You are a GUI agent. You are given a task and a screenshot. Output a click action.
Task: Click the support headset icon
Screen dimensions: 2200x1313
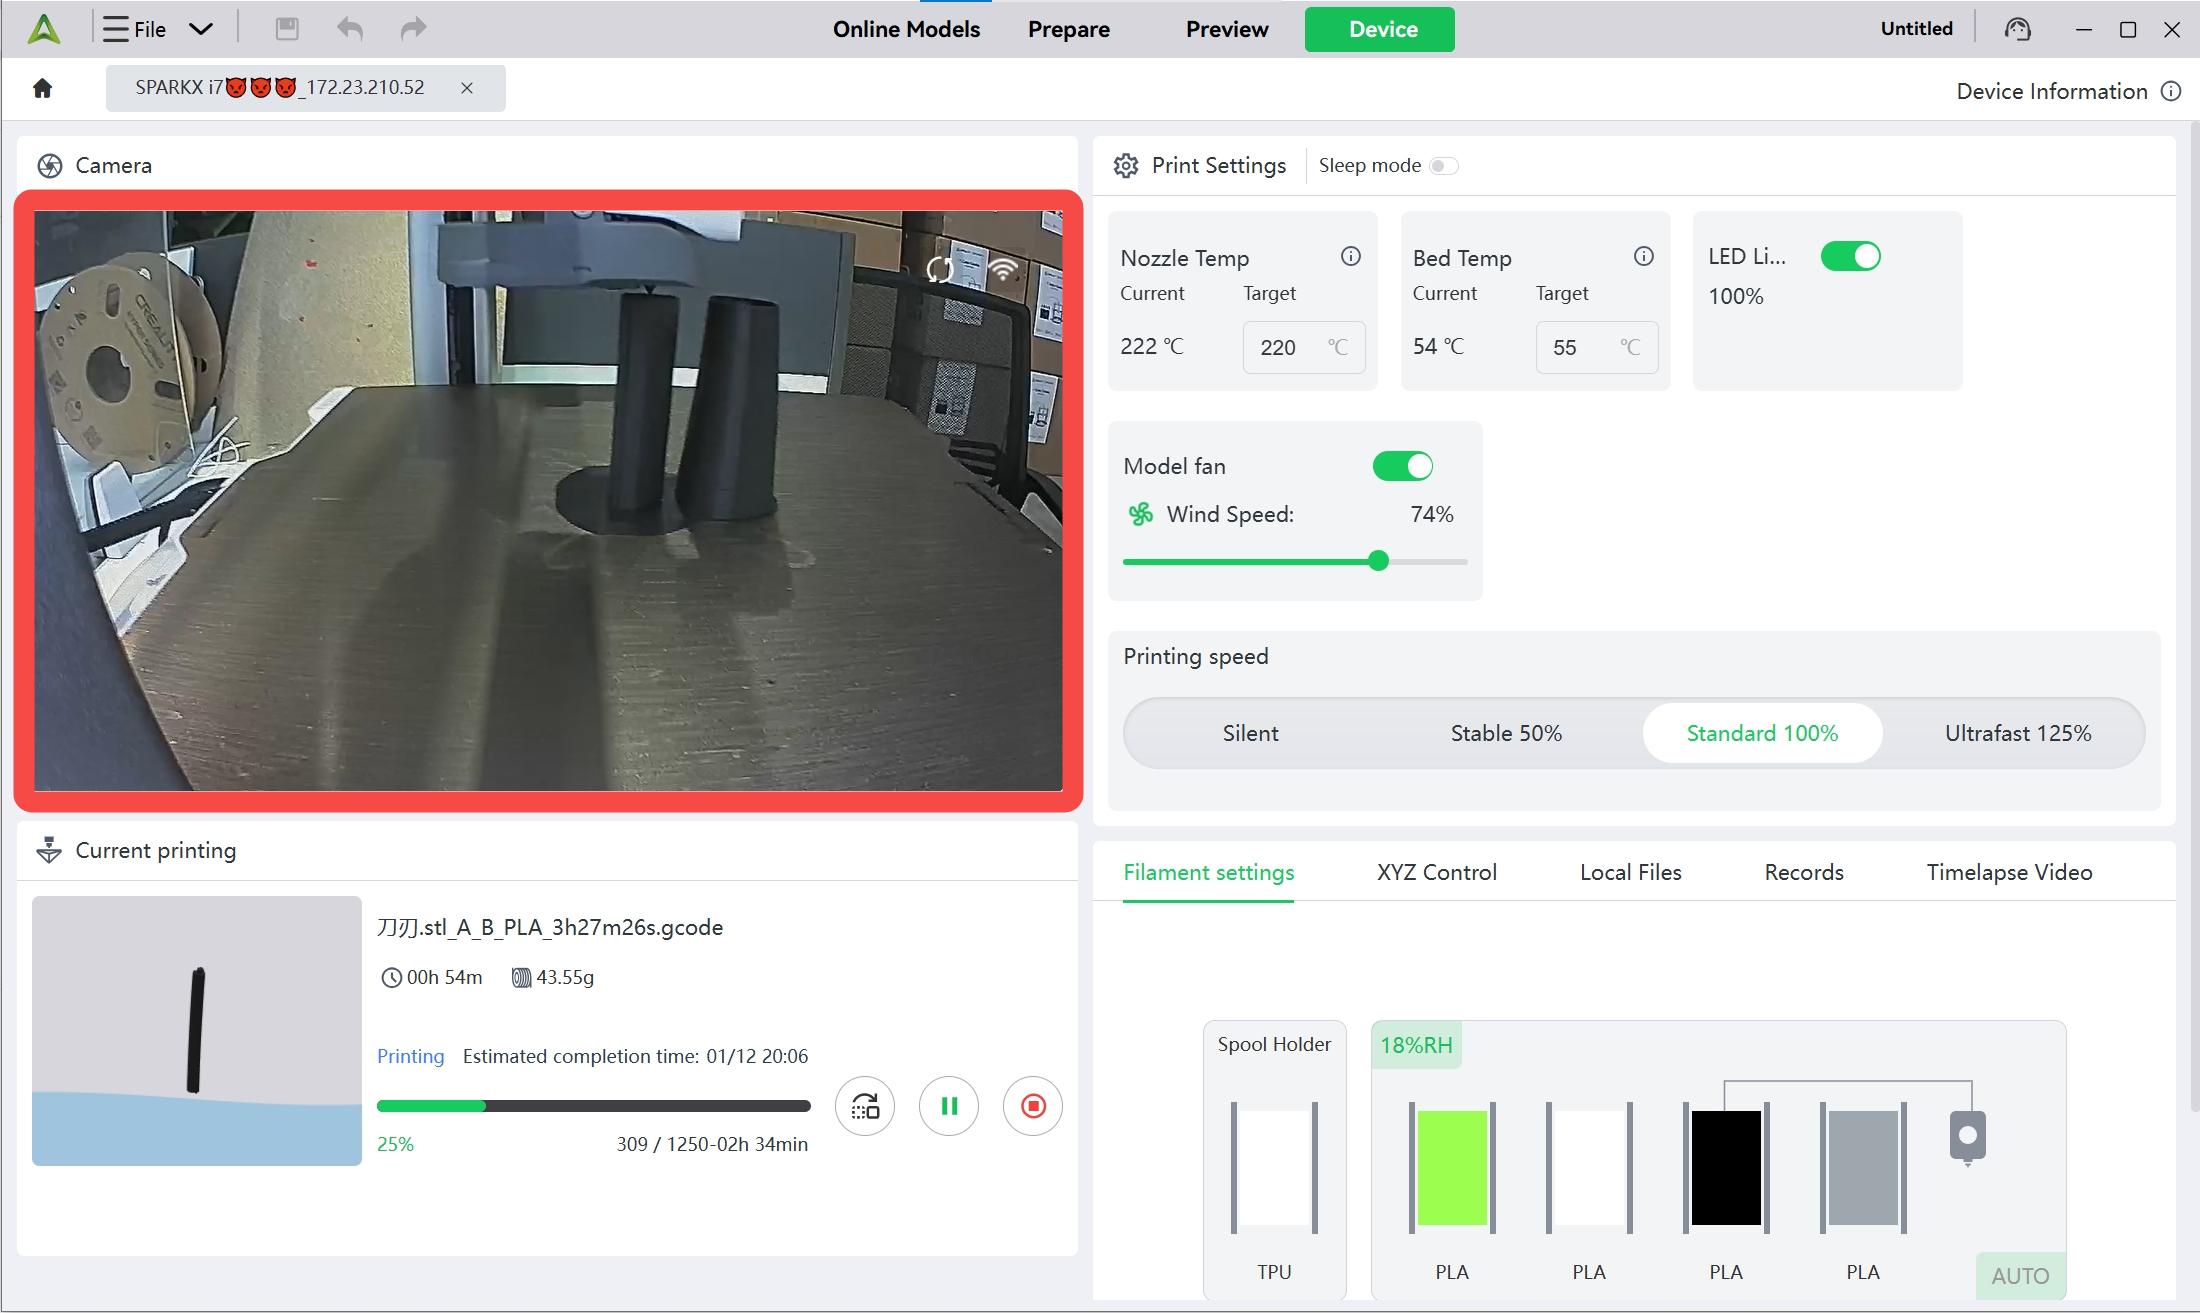[2017, 29]
